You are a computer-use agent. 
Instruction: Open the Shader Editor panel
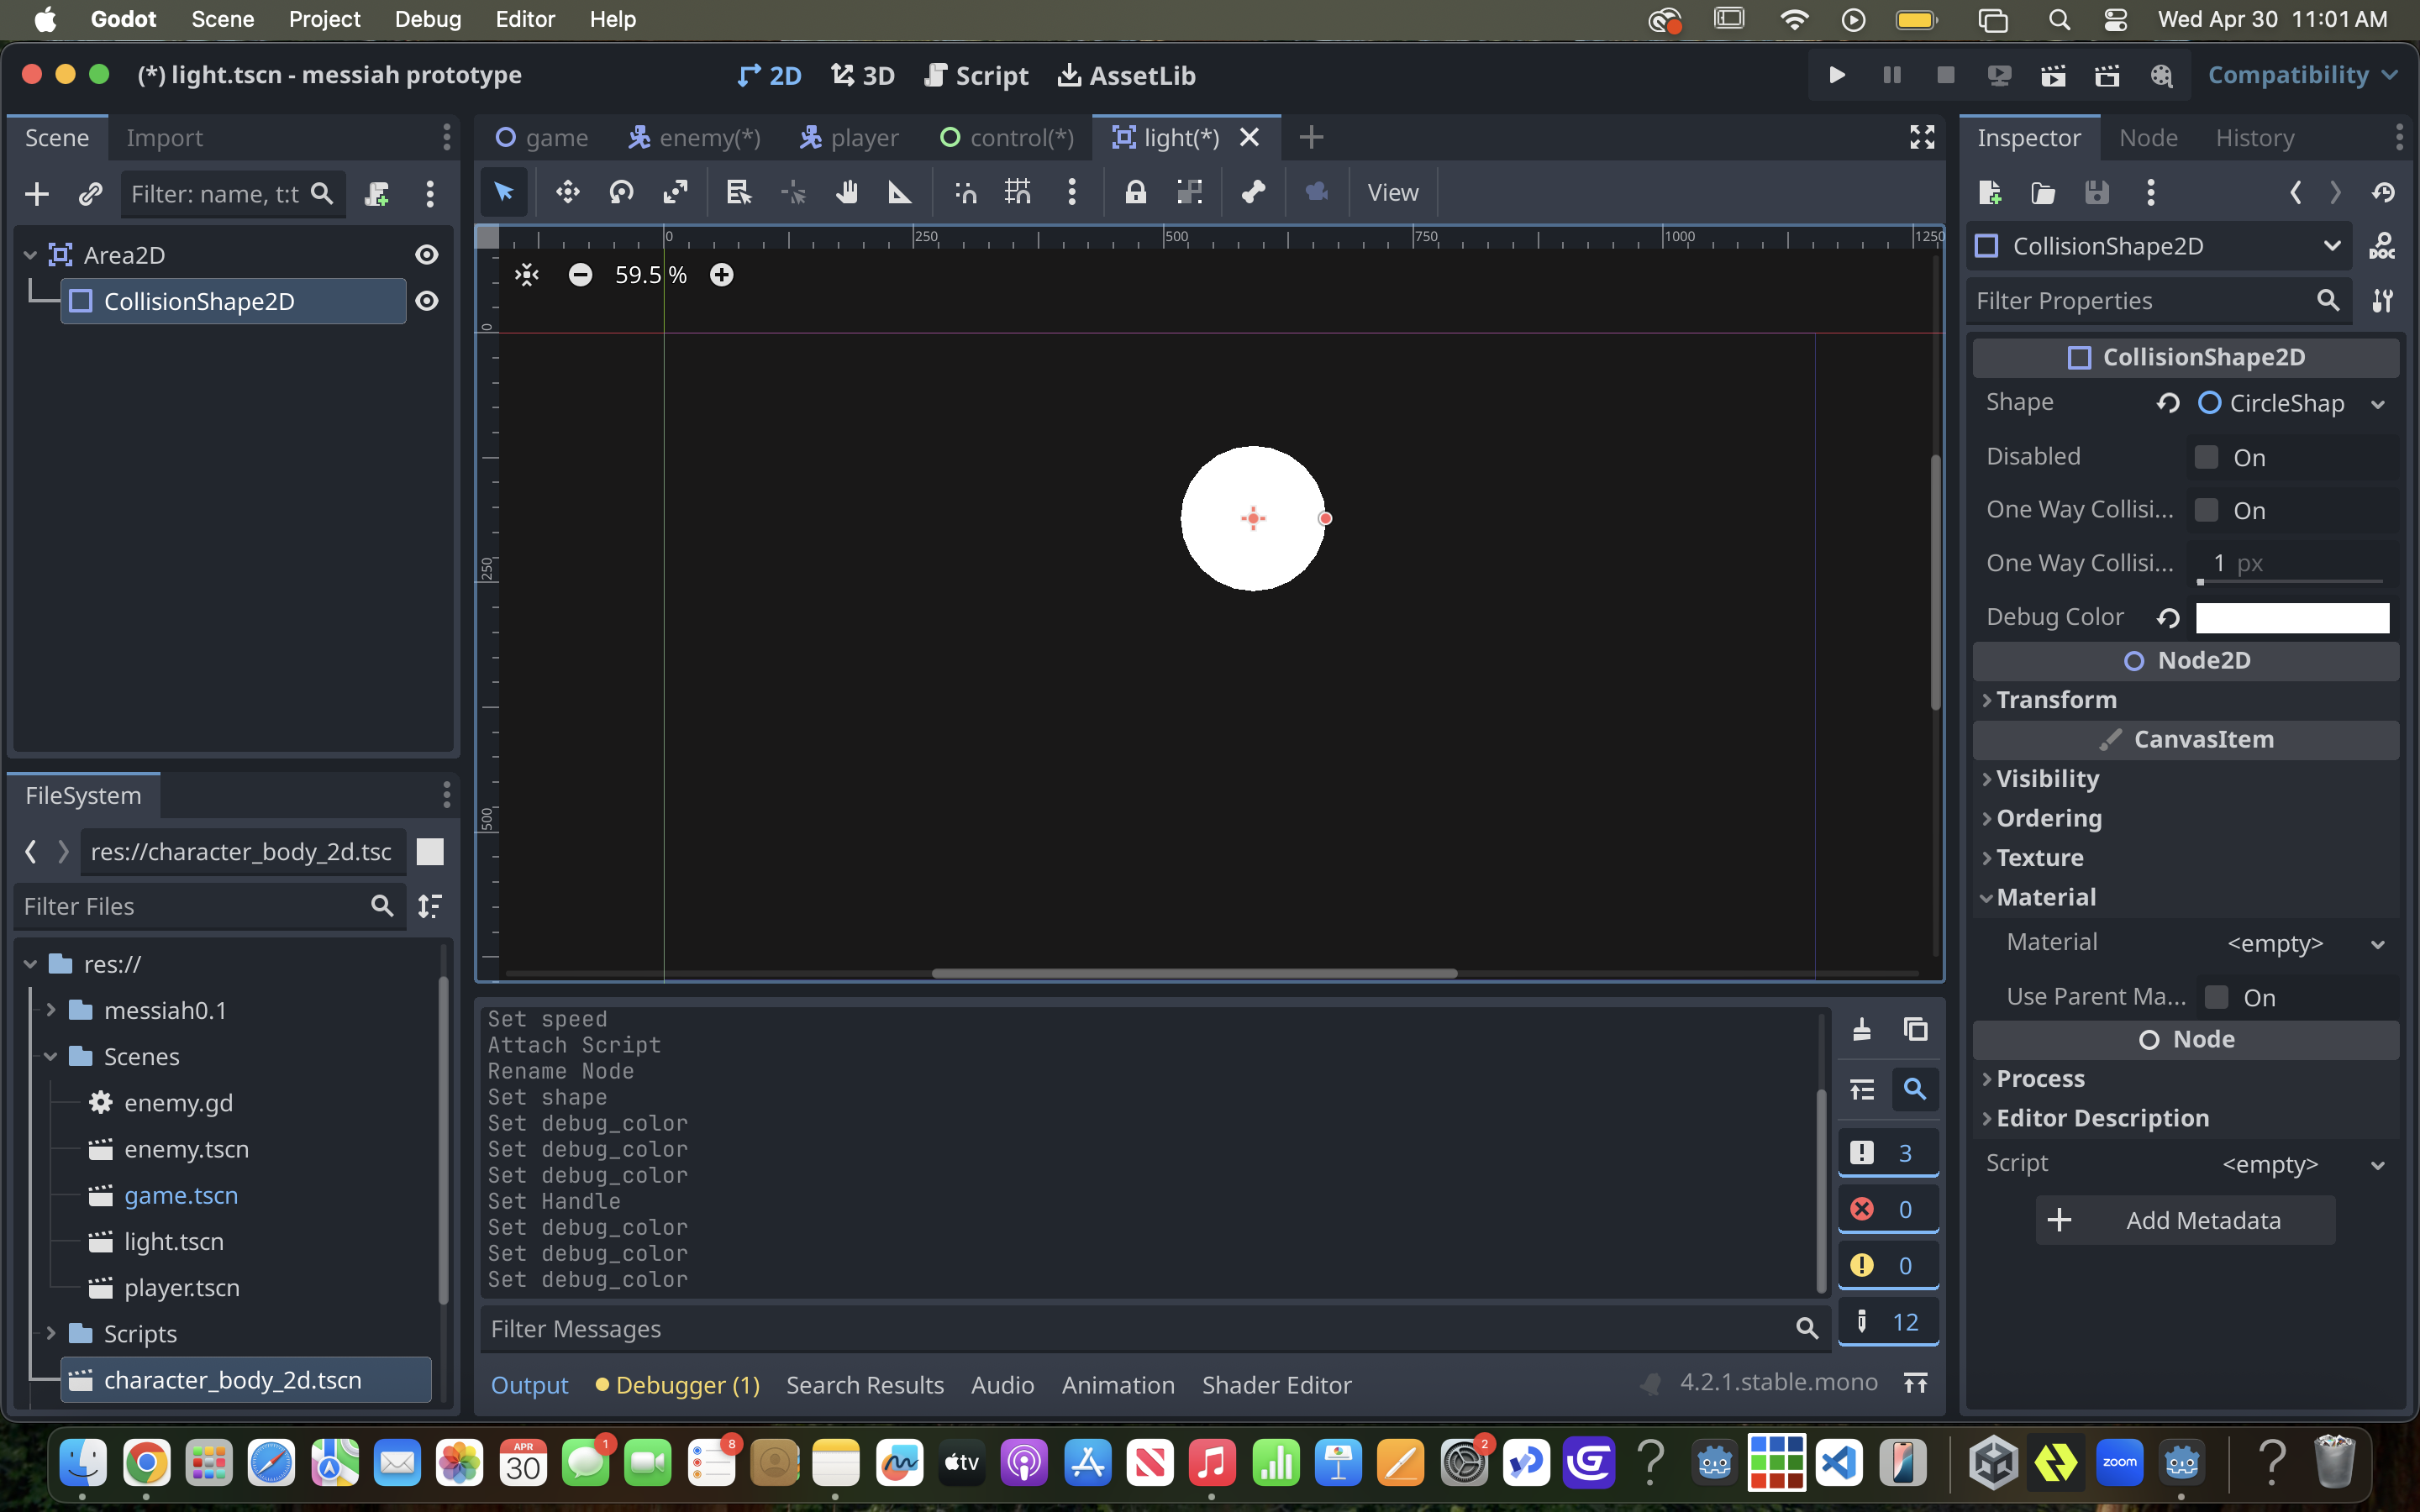(x=1277, y=1385)
